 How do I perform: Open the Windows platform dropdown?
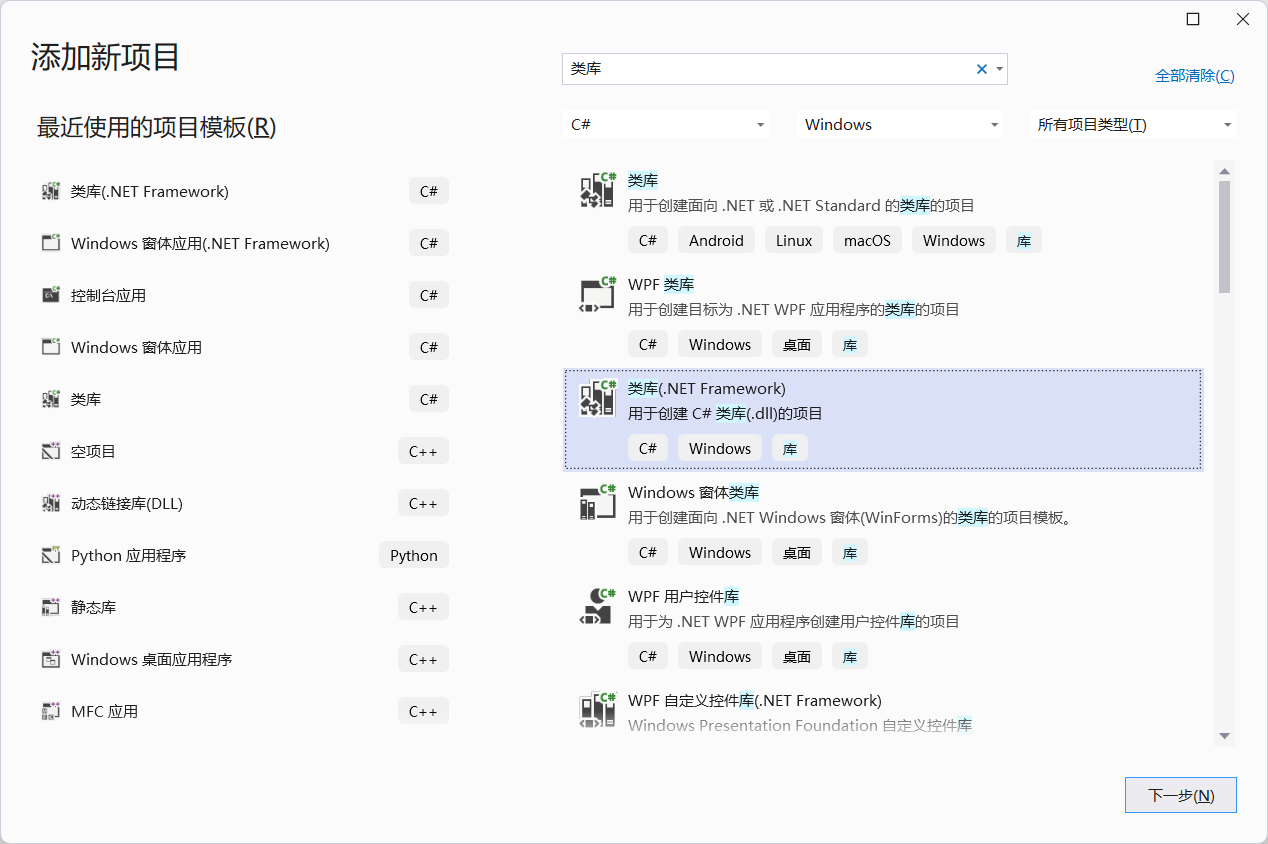[x=899, y=124]
